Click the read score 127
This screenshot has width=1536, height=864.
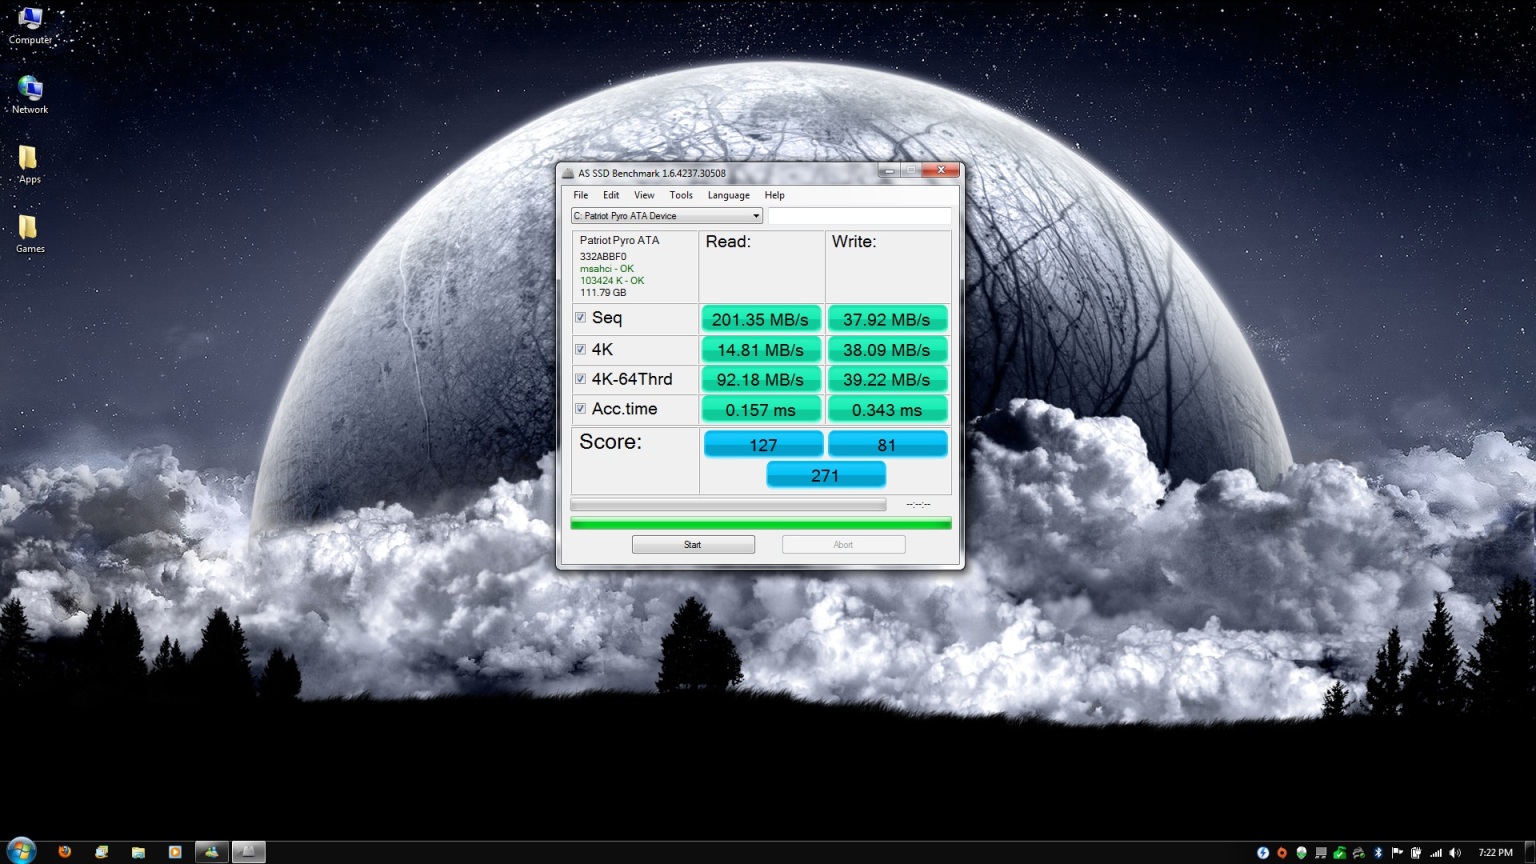tap(764, 444)
